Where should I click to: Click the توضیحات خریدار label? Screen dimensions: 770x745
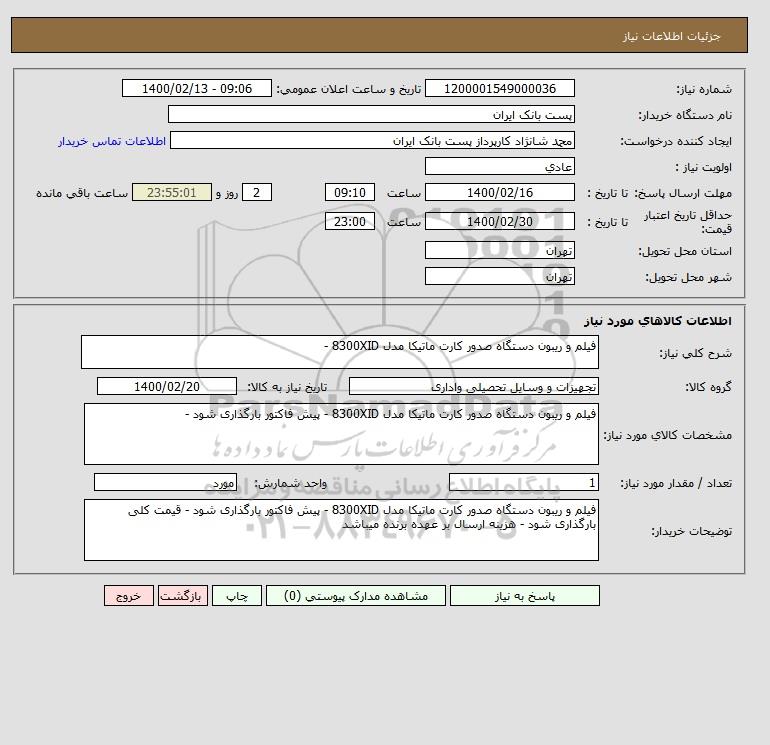tap(691, 531)
